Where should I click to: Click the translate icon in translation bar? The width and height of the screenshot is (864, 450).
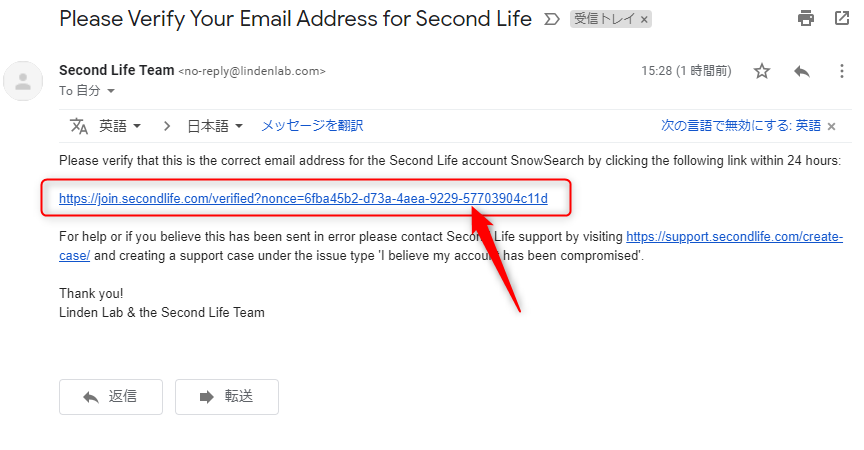point(79,126)
